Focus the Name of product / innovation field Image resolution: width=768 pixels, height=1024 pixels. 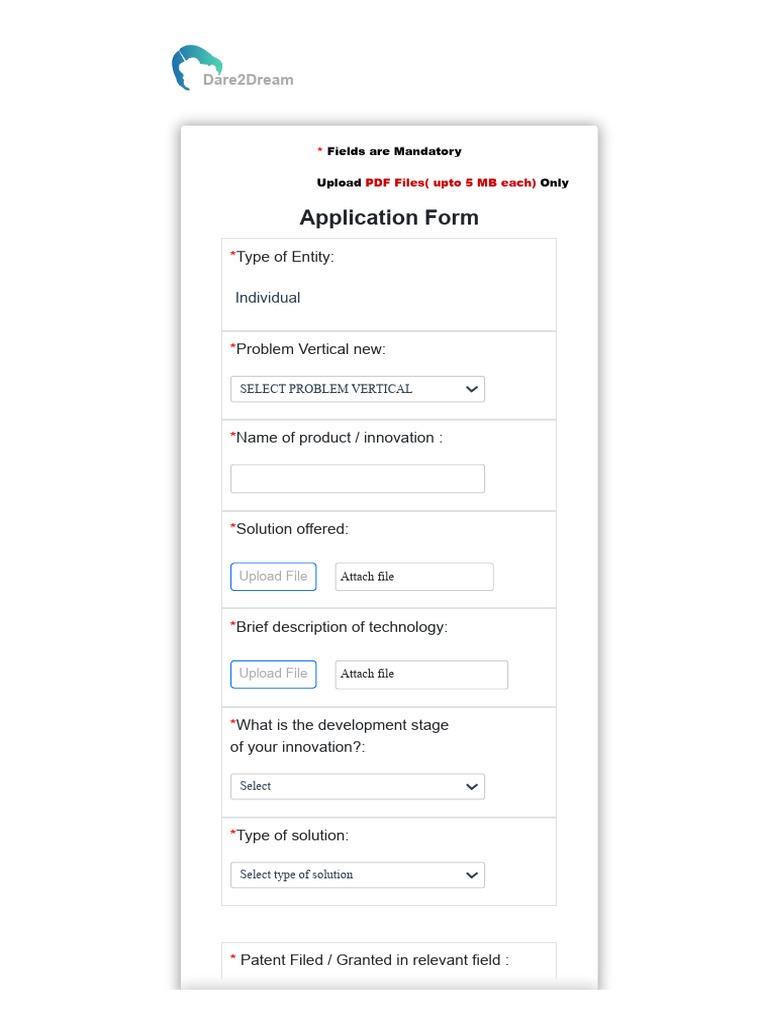pos(357,479)
